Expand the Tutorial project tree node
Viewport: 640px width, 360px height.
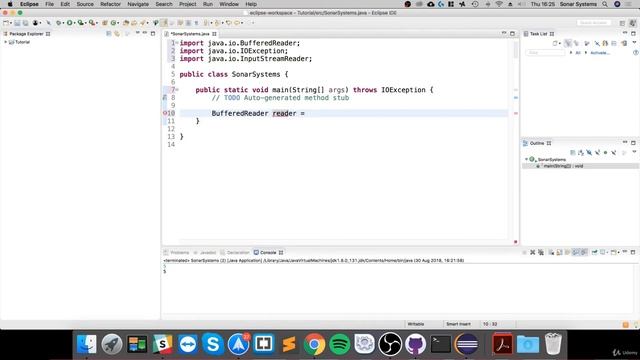[5, 42]
